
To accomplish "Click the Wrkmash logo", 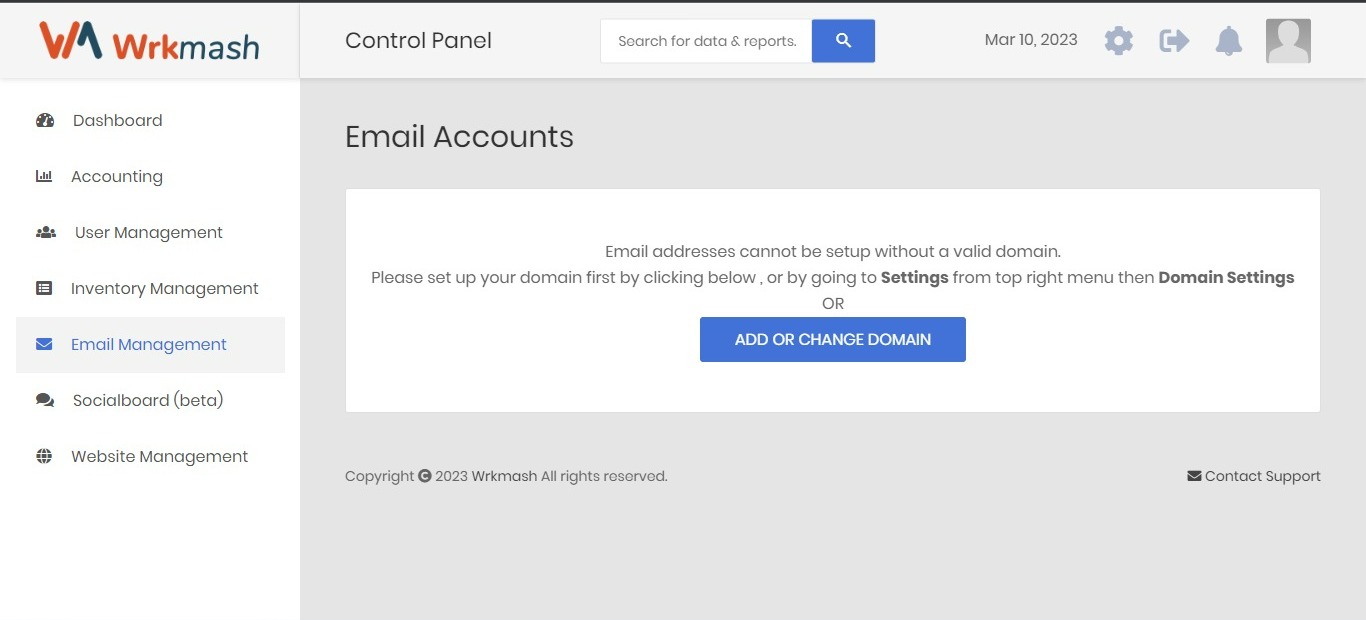I will [149, 42].
